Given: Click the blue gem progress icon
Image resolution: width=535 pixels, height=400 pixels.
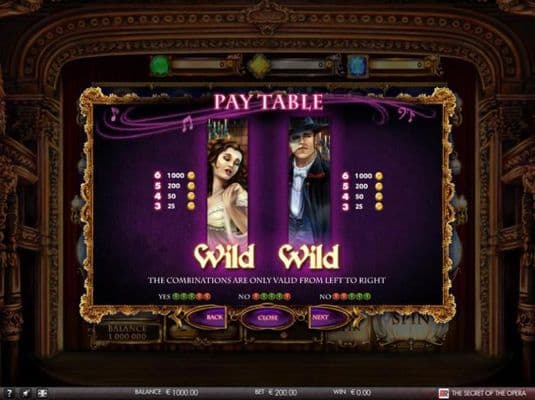Looking at the screenshot, I should pyautogui.click(x=358, y=66).
